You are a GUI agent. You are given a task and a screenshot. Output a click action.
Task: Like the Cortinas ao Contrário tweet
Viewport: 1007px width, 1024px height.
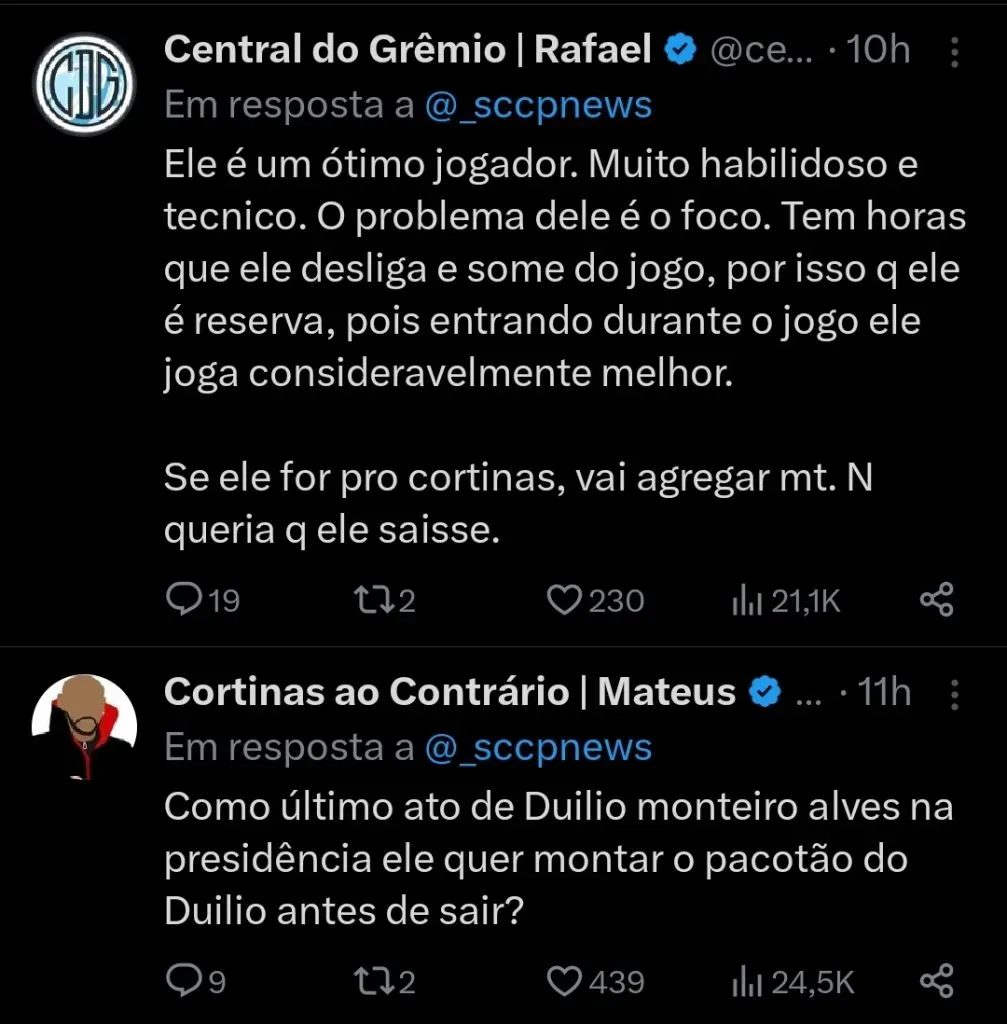point(566,981)
